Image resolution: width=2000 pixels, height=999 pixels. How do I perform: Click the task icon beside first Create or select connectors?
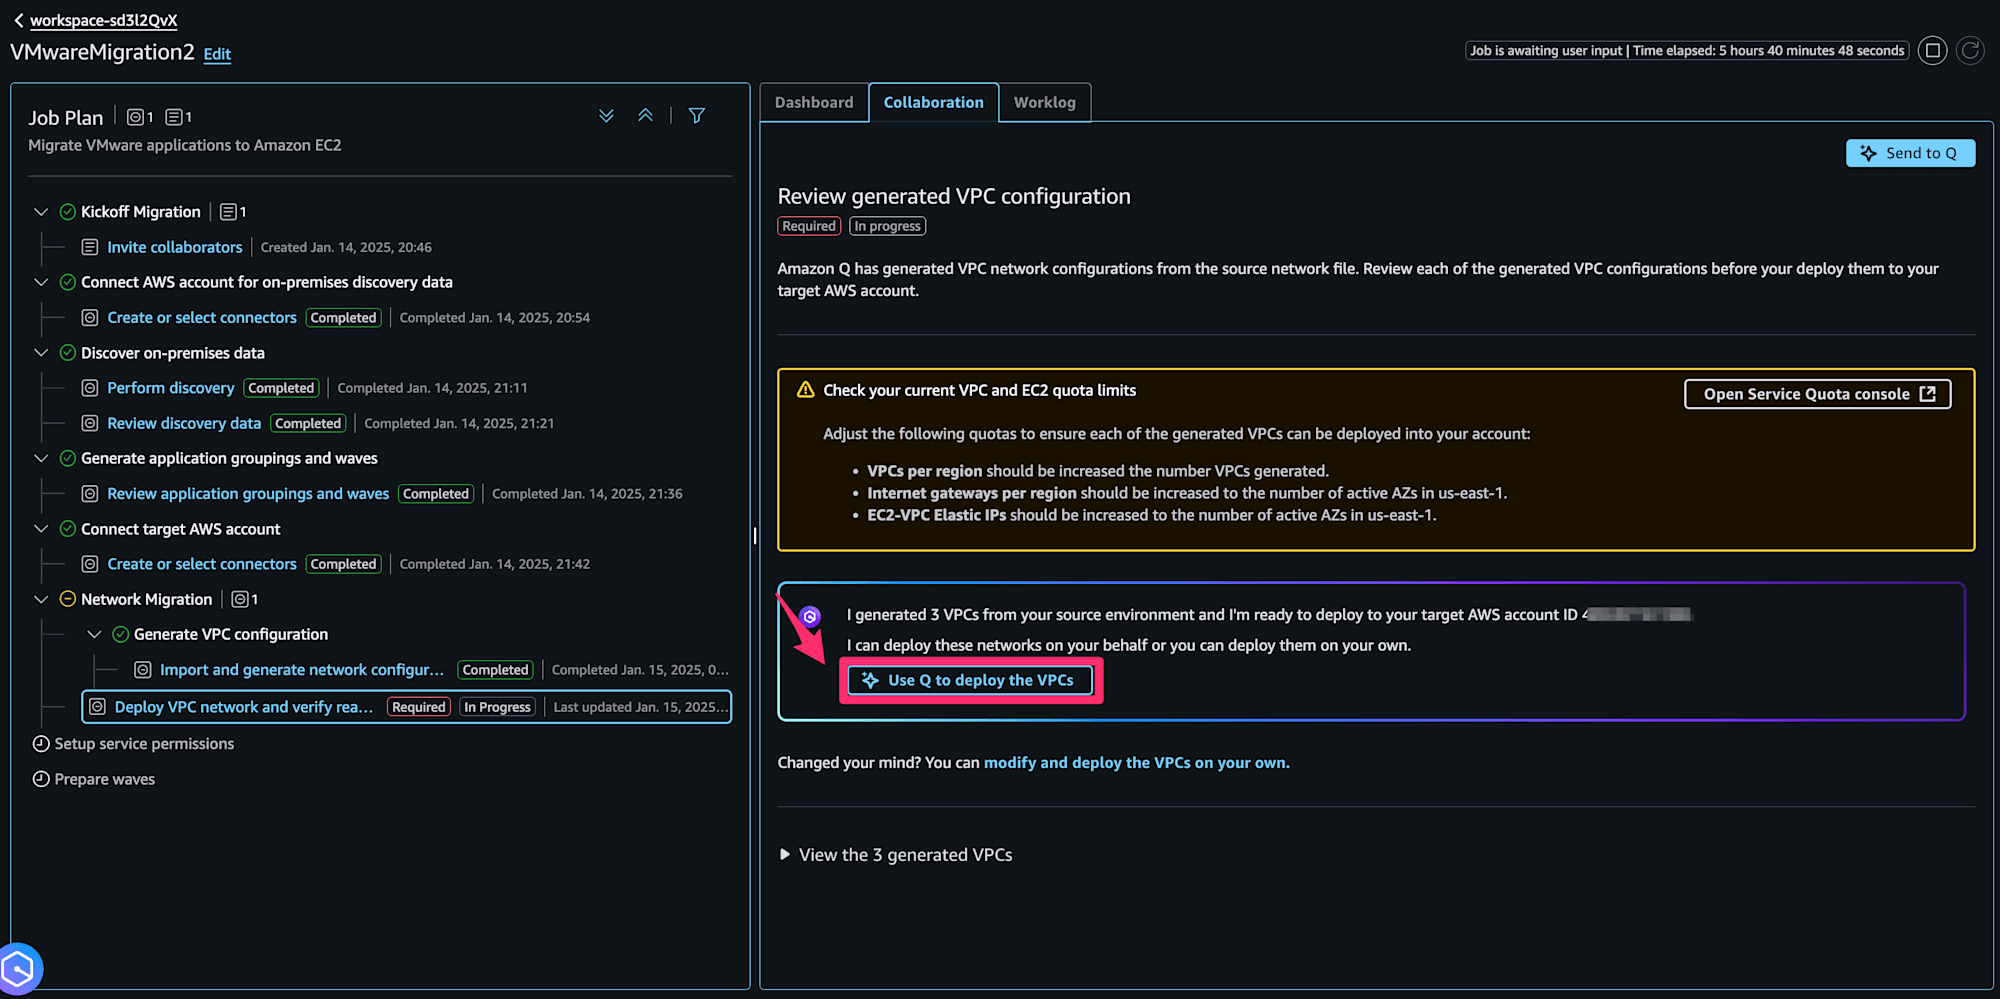point(90,317)
